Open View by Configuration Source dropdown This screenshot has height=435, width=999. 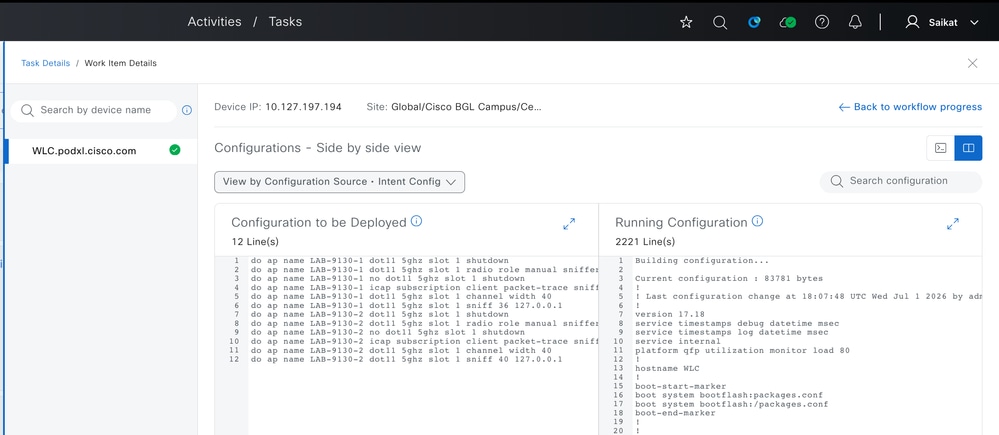(340, 182)
